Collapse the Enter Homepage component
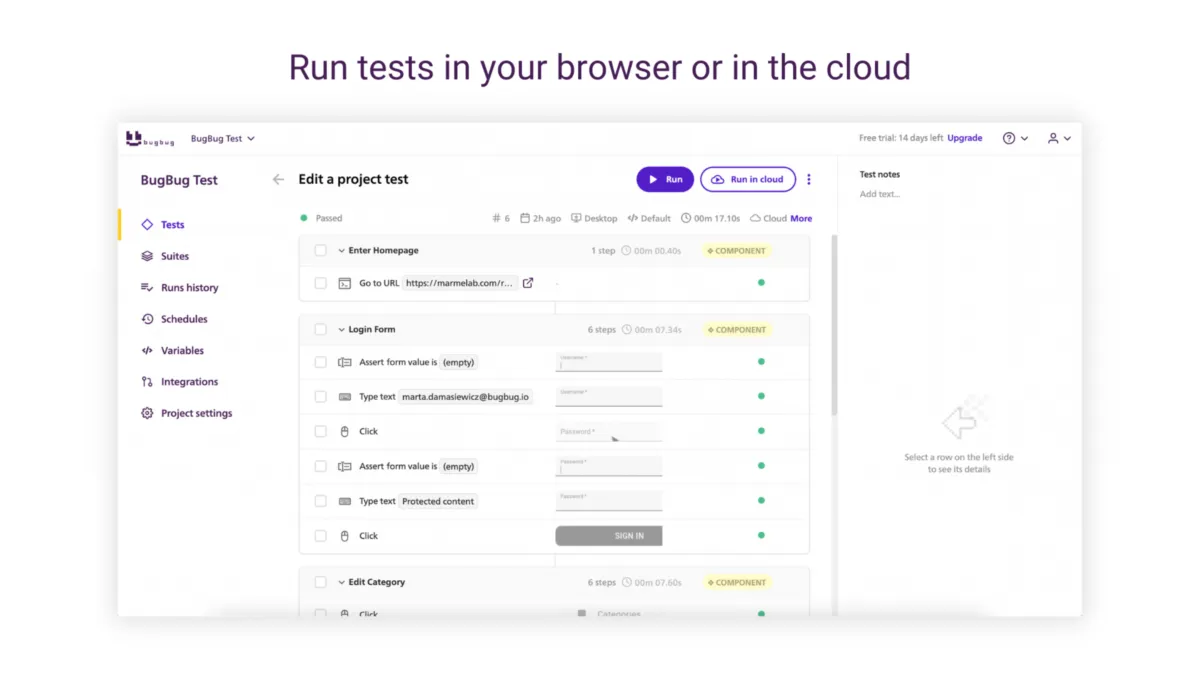 pos(341,251)
